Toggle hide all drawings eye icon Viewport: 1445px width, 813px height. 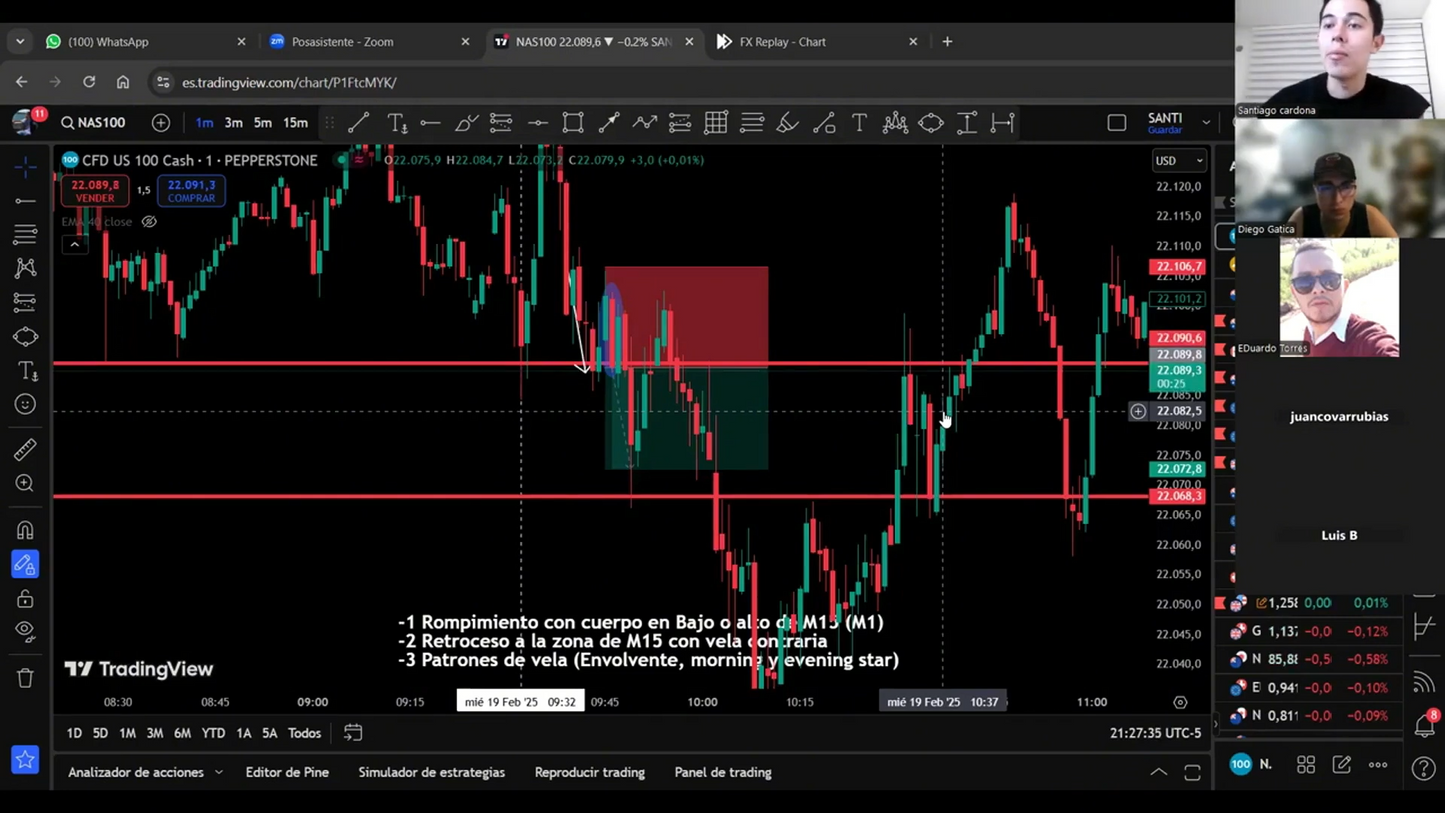(25, 631)
